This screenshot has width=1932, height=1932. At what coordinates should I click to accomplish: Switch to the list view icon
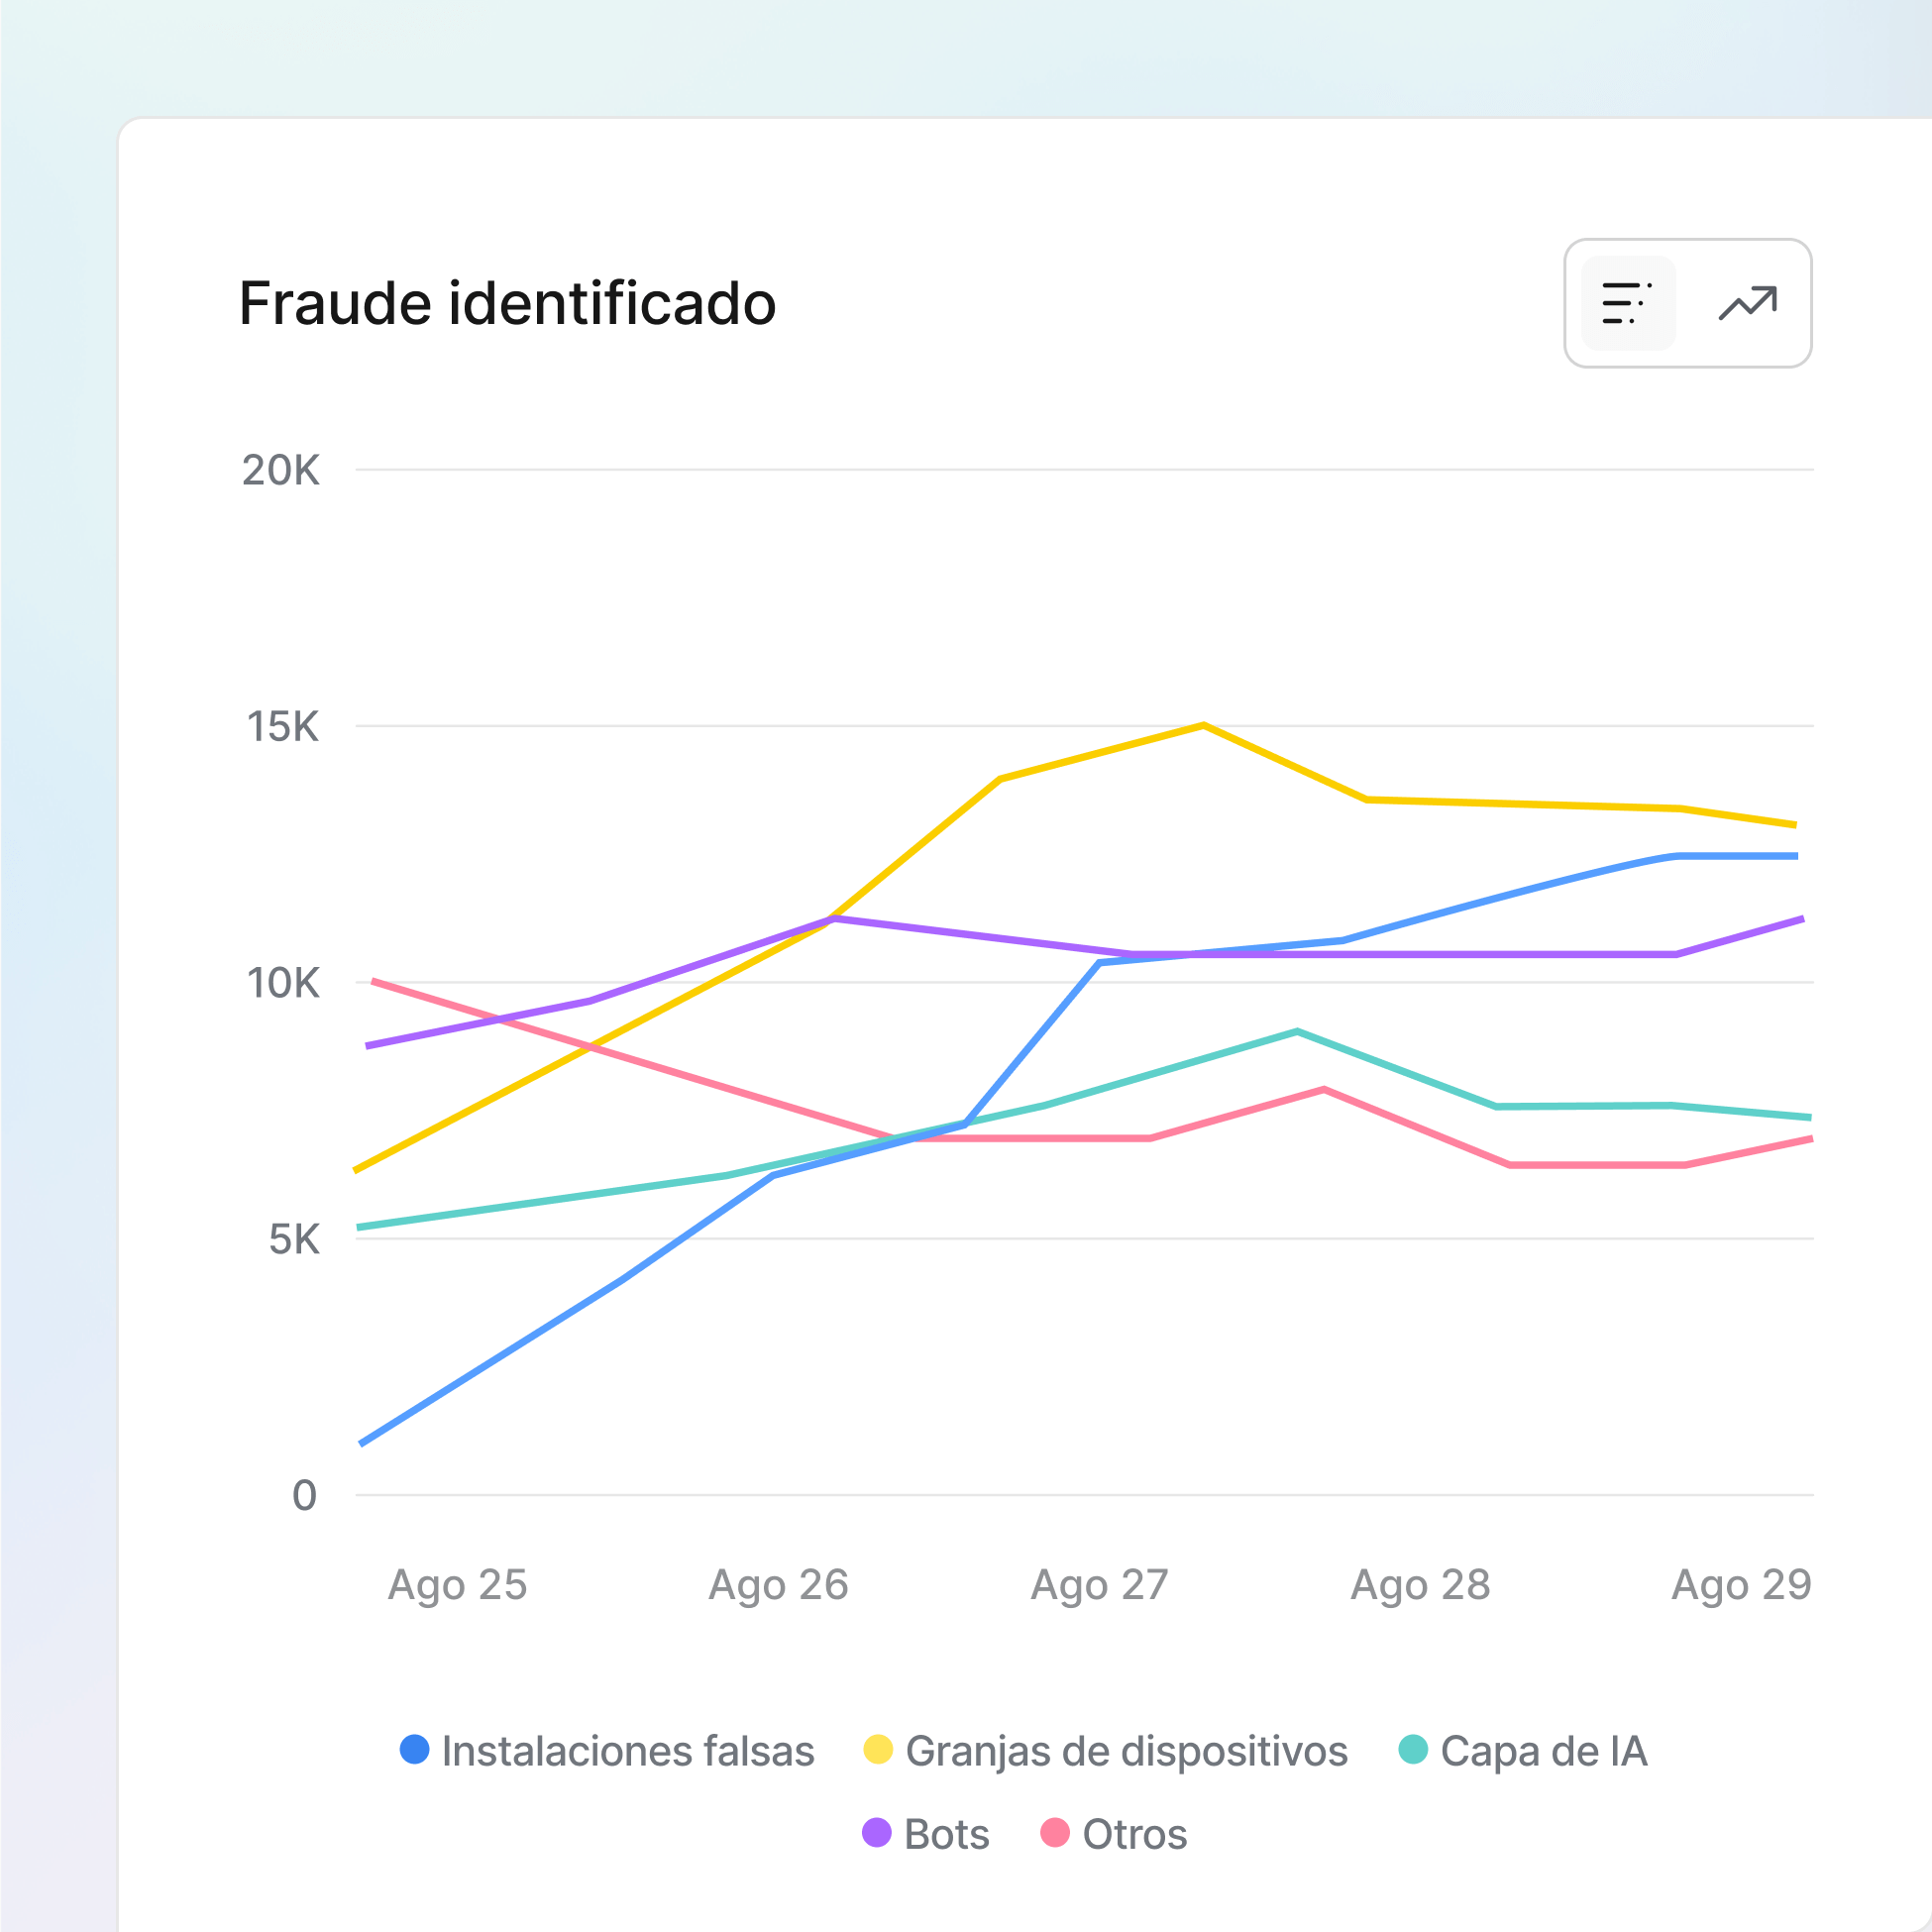point(1627,303)
